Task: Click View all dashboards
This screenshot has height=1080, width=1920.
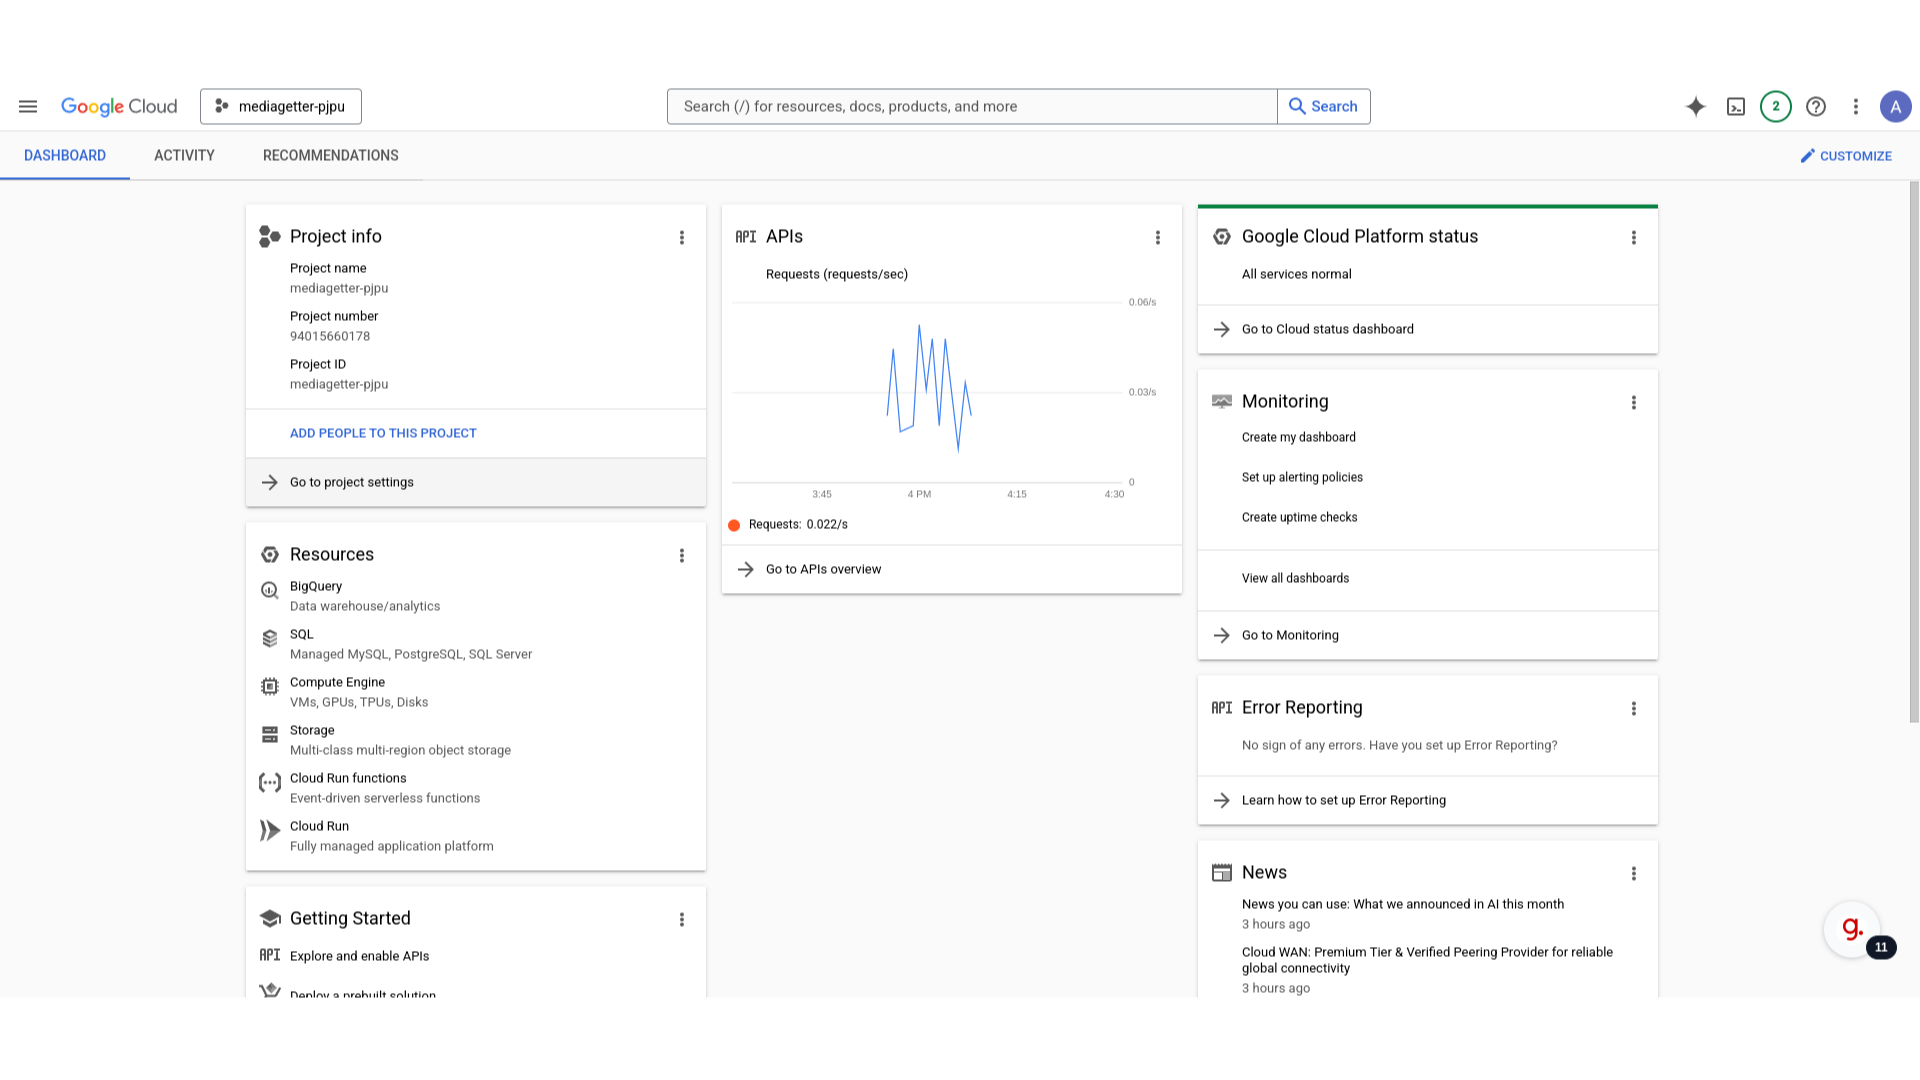Action: (x=1295, y=578)
